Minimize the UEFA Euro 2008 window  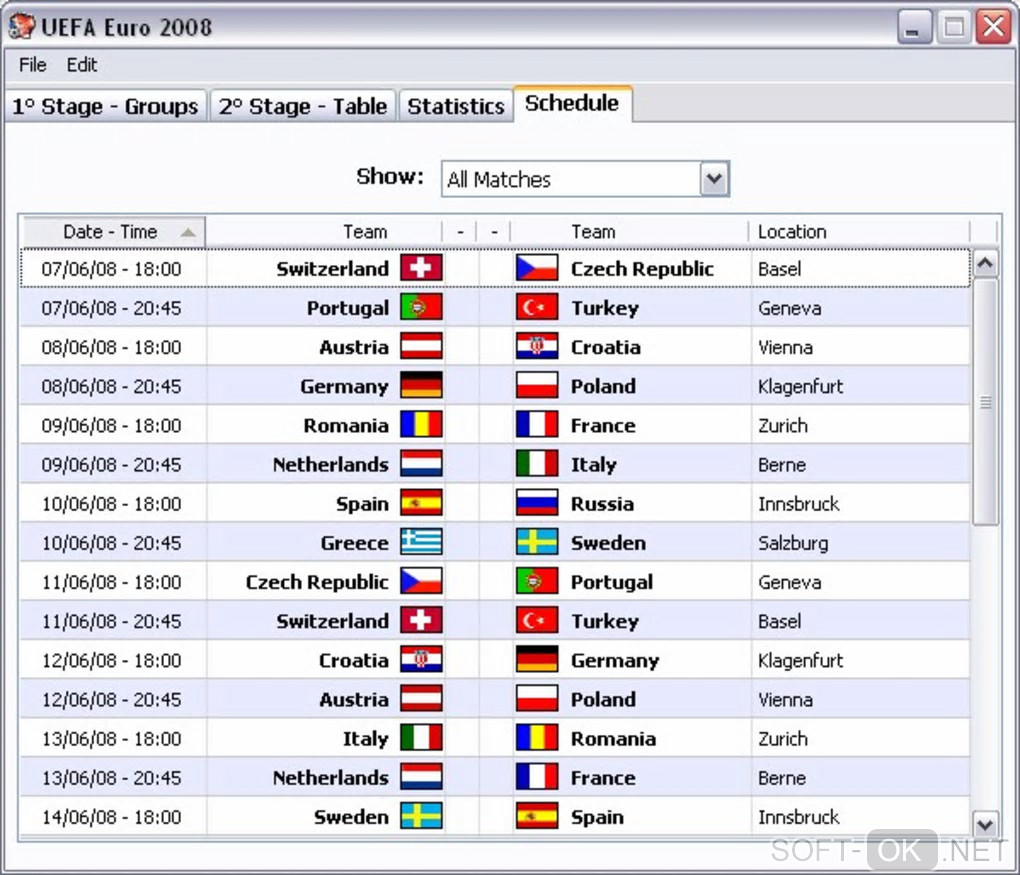(914, 27)
